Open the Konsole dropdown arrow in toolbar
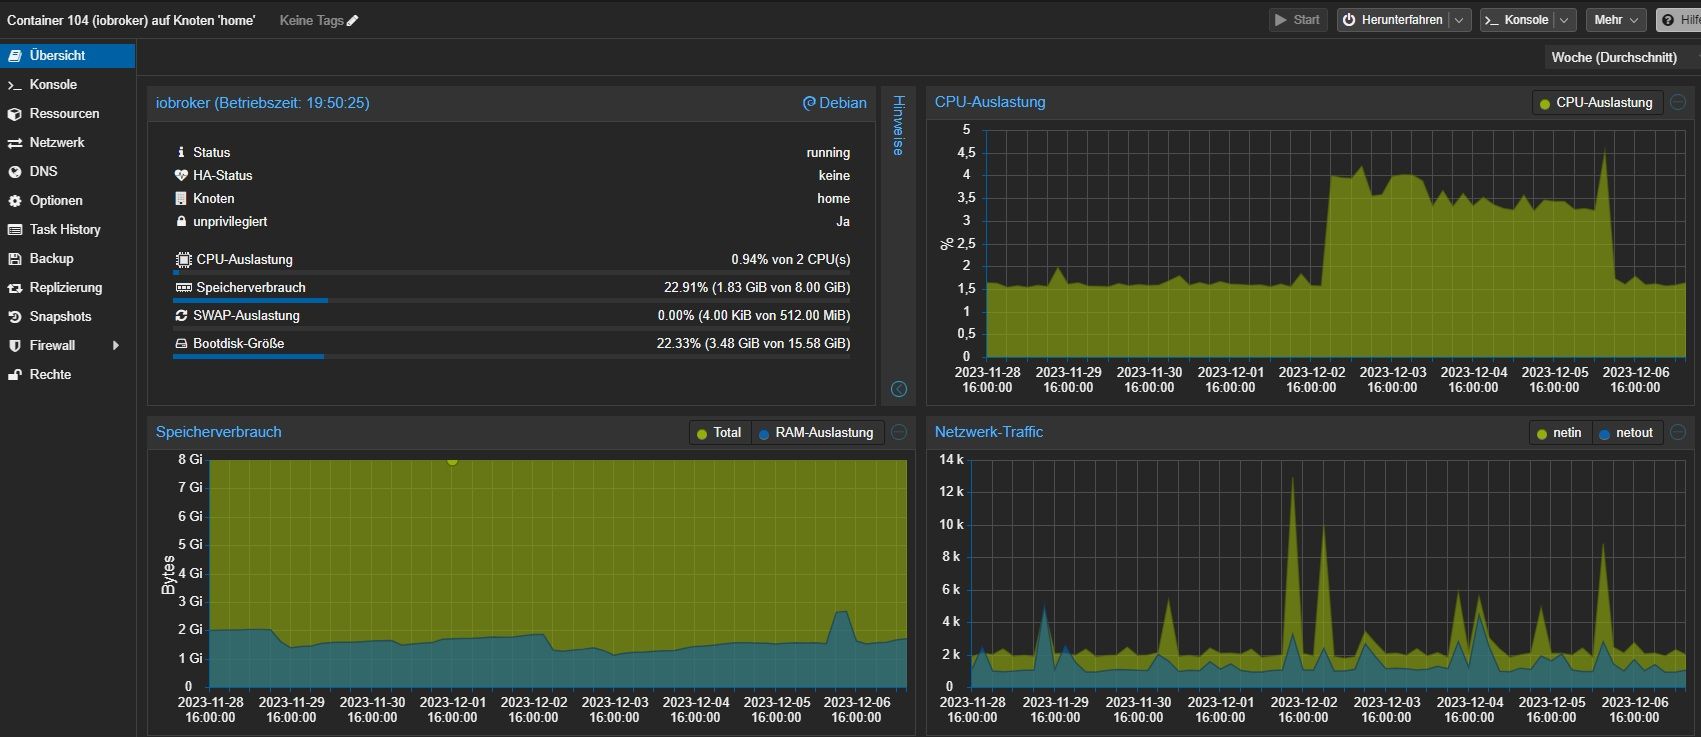The image size is (1701, 737). coord(1565,20)
